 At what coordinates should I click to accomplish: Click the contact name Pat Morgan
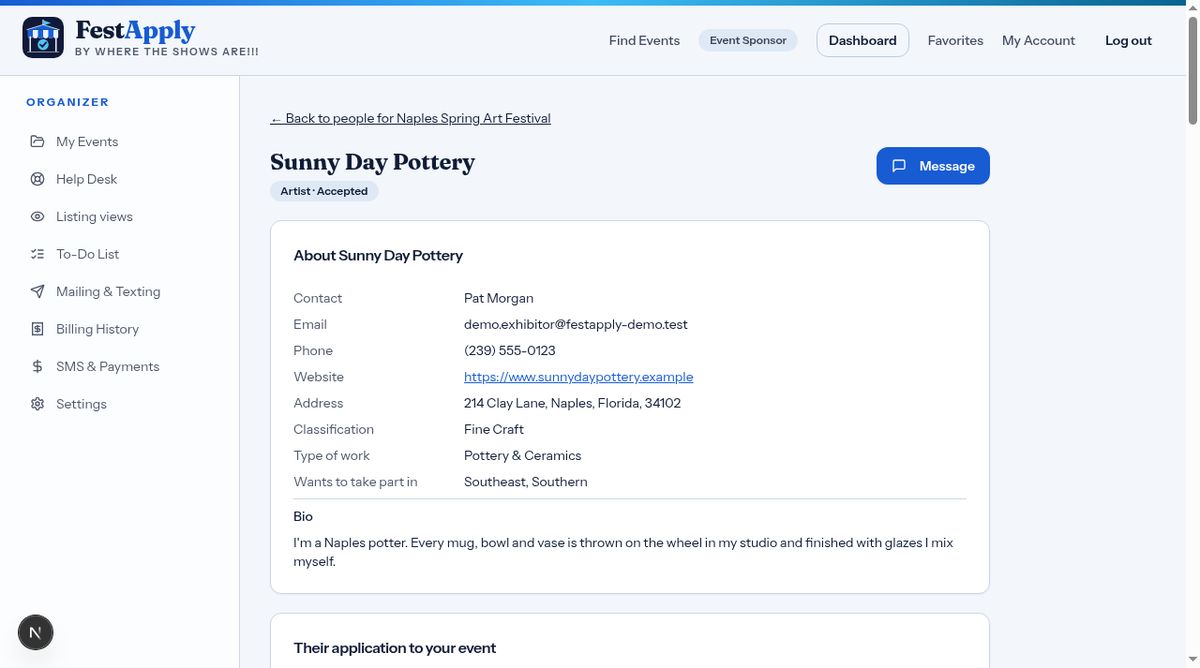pyautogui.click(x=499, y=298)
